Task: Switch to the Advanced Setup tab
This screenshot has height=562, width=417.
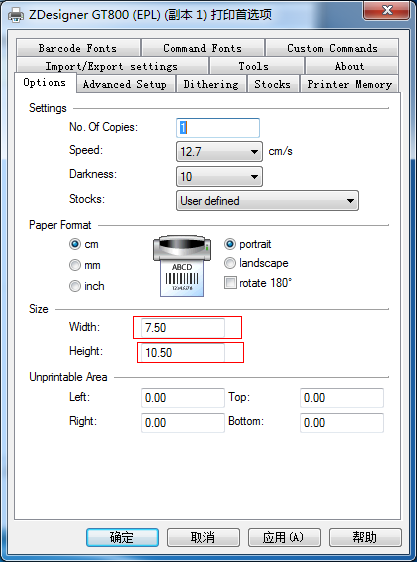Action: [x=125, y=84]
